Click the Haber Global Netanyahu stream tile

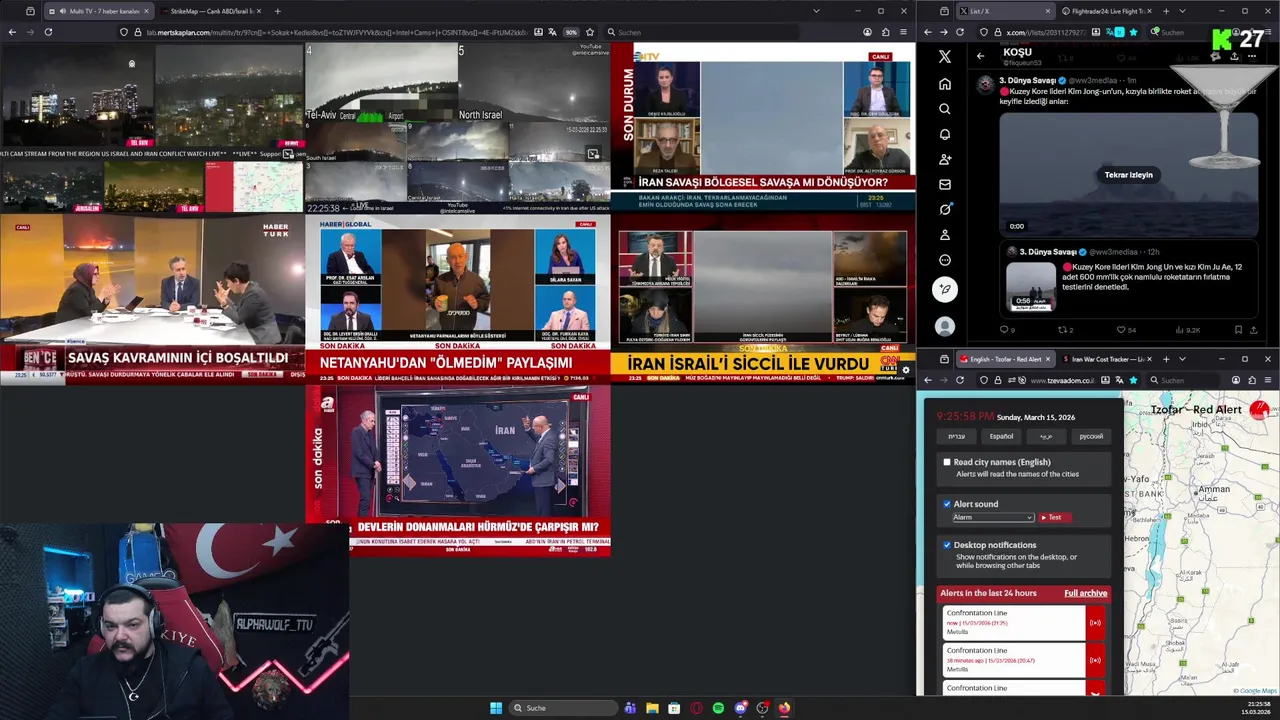[458, 298]
